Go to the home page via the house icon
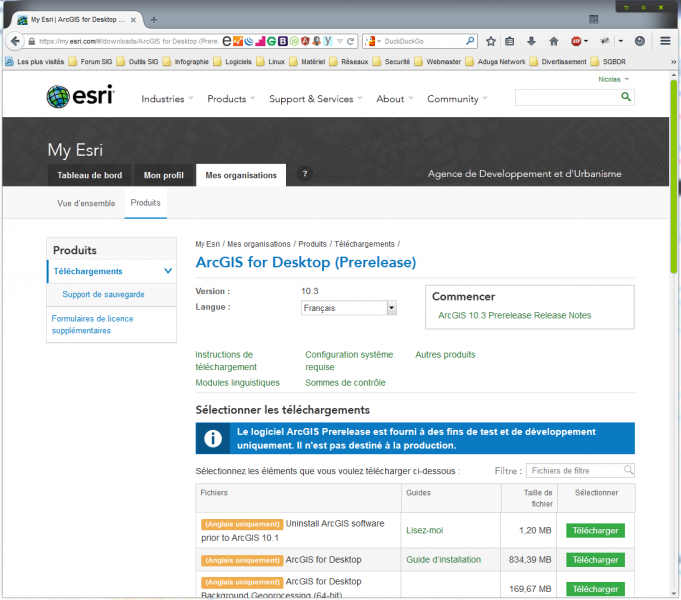Image resolution: width=681 pixels, height=600 pixels. coord(553,41)
